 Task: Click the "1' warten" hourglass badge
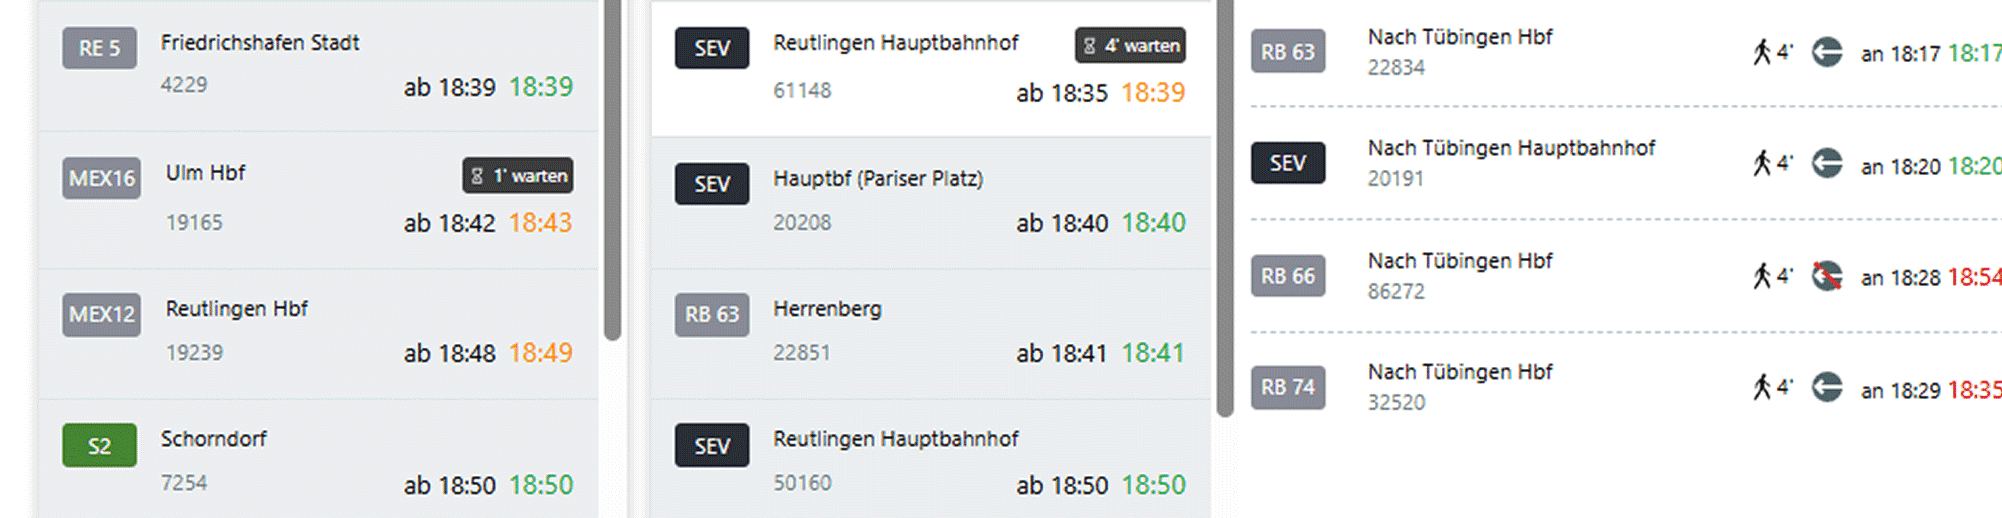[x=517, y=176]
